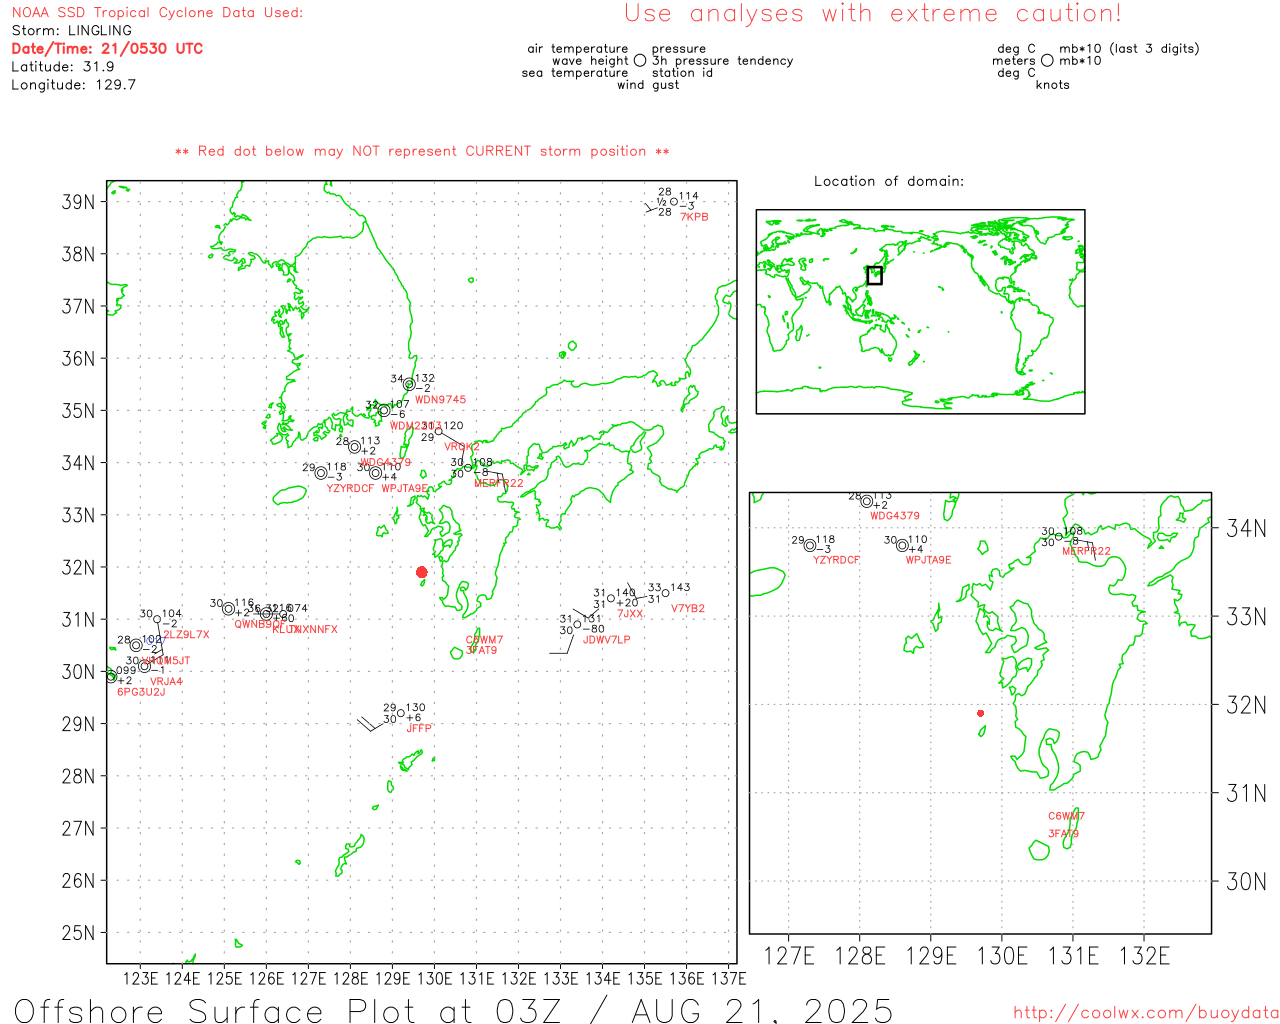The width and height of the screenshot is (1280, 1024).
Task: Click 'knots' in the units legend
Action: tap(1053, 85)
